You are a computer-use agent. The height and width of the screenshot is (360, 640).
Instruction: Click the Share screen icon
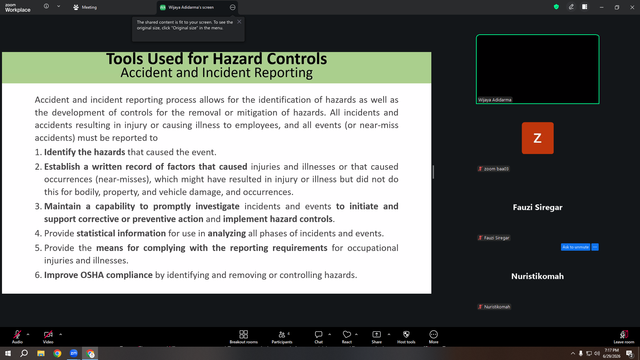(376, 335)
